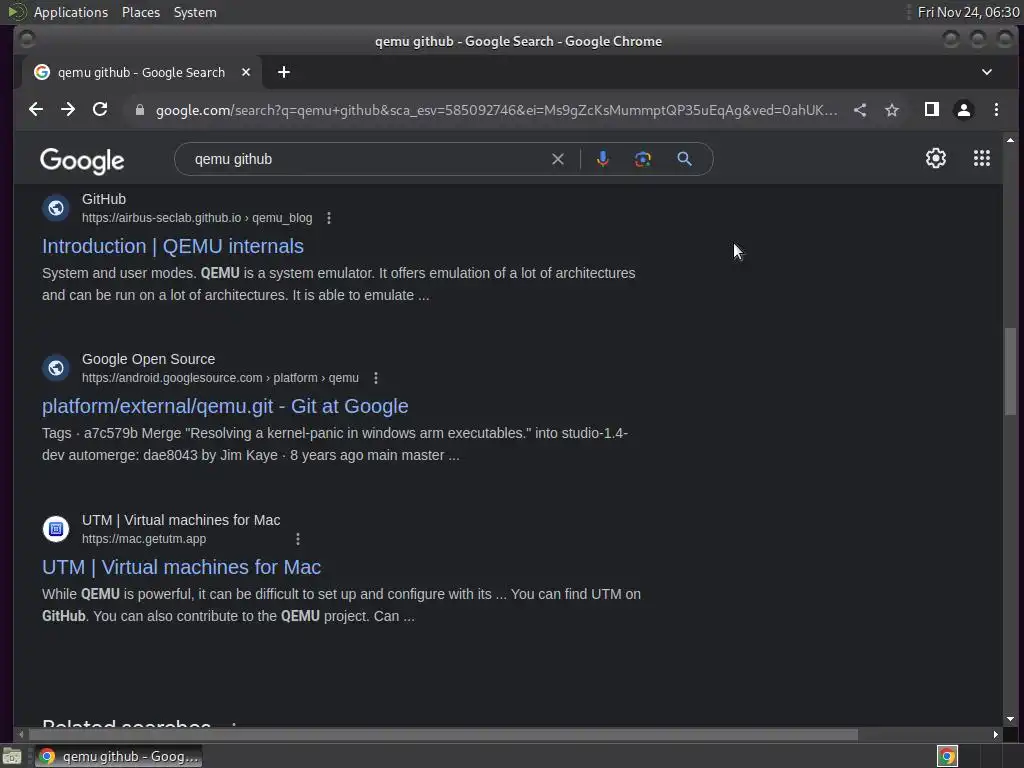Bookmark this page with the star
The image size is (1024, 768).
pyautogui.click(x=892, y=110)
